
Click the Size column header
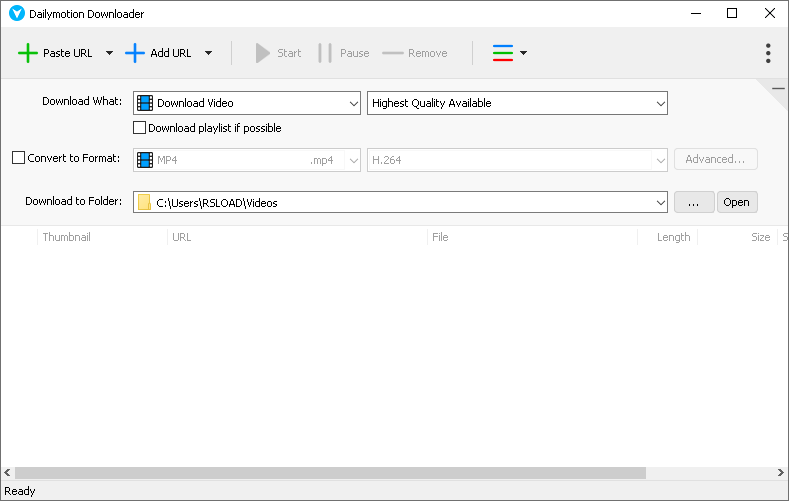738,237
